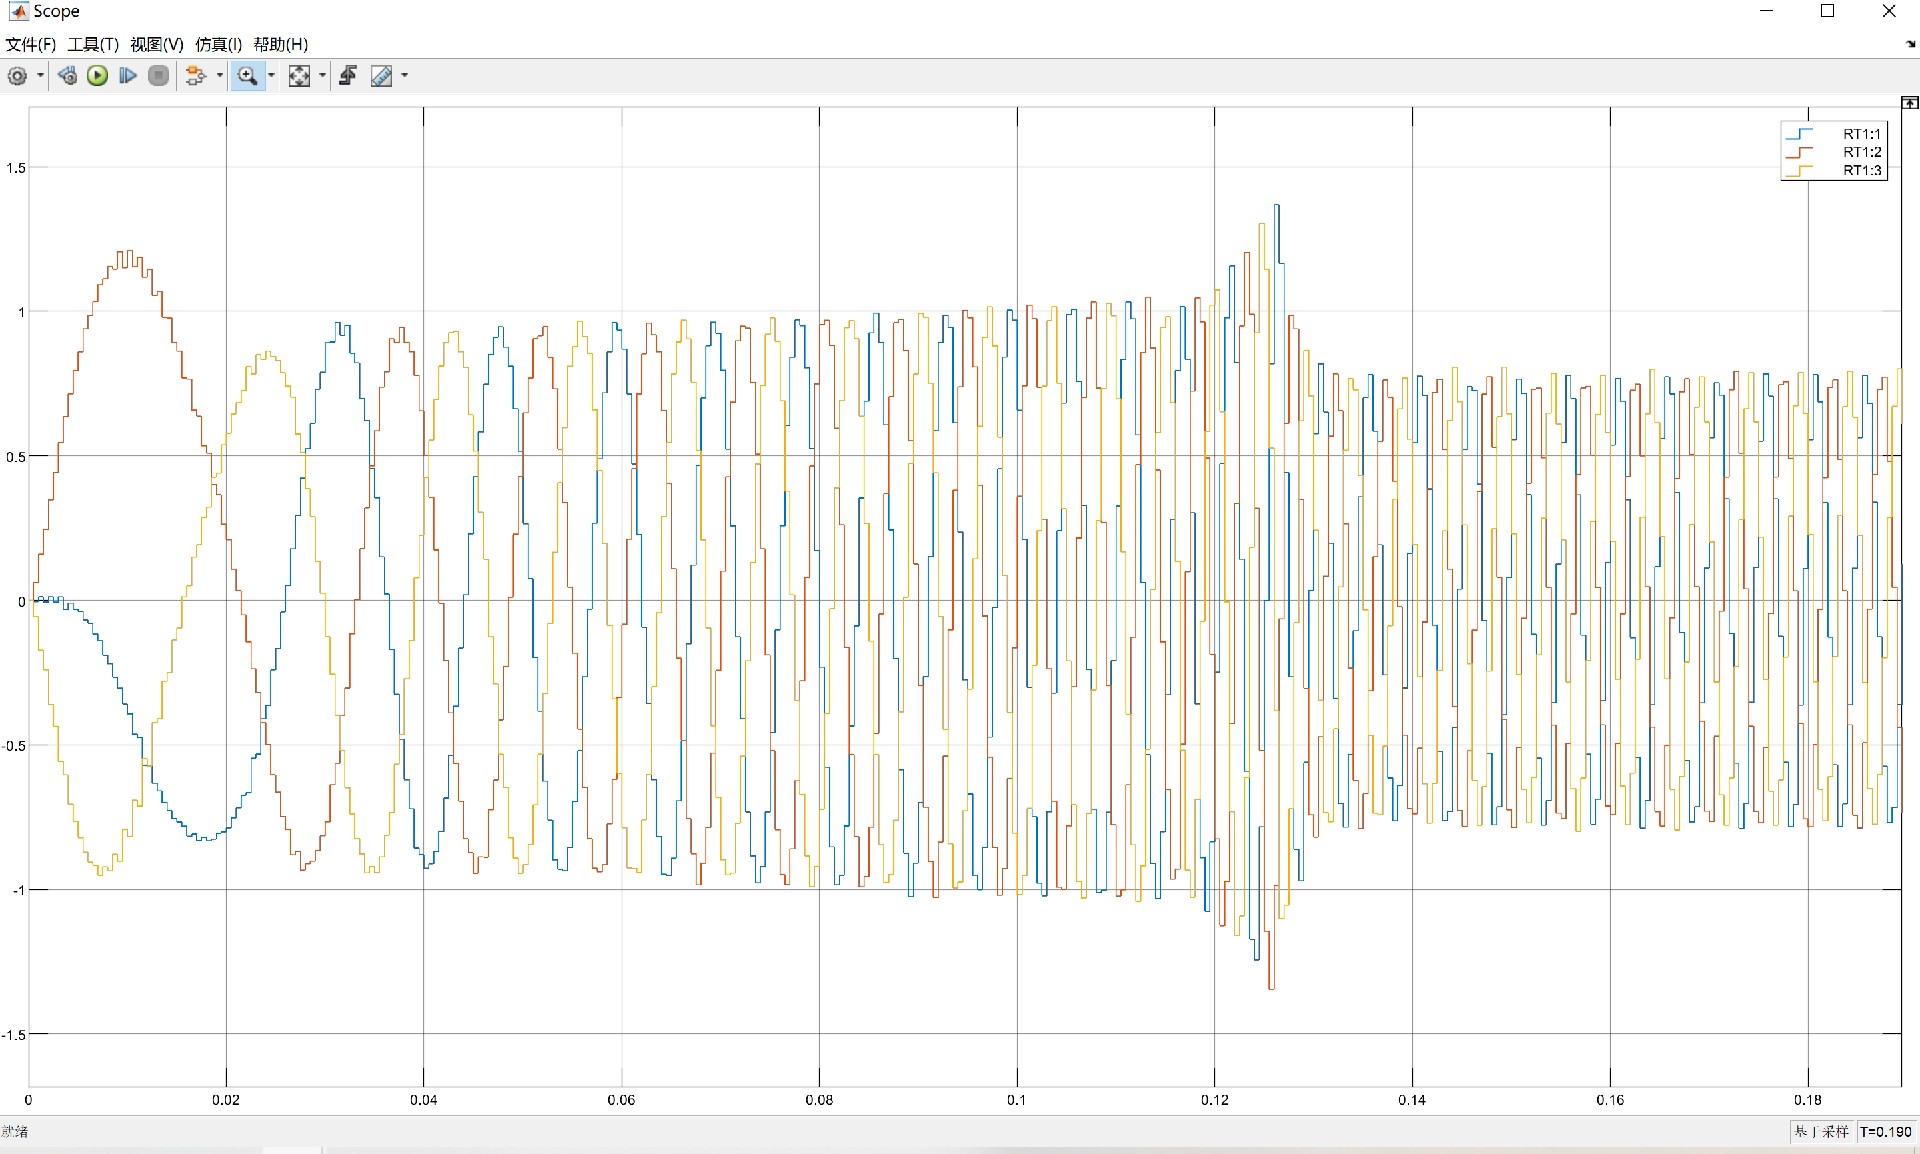The image size is (1920, 1154).
Task: Click the Scale Axes Limits icon
Action: tap(299, 76)
